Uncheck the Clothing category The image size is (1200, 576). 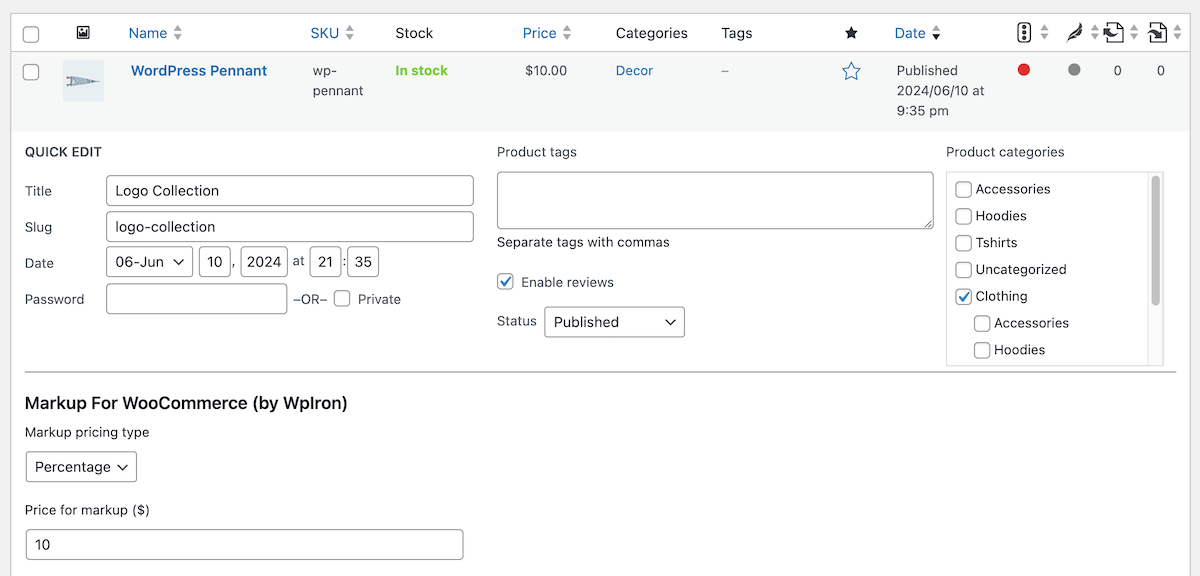tap(964, 296)
